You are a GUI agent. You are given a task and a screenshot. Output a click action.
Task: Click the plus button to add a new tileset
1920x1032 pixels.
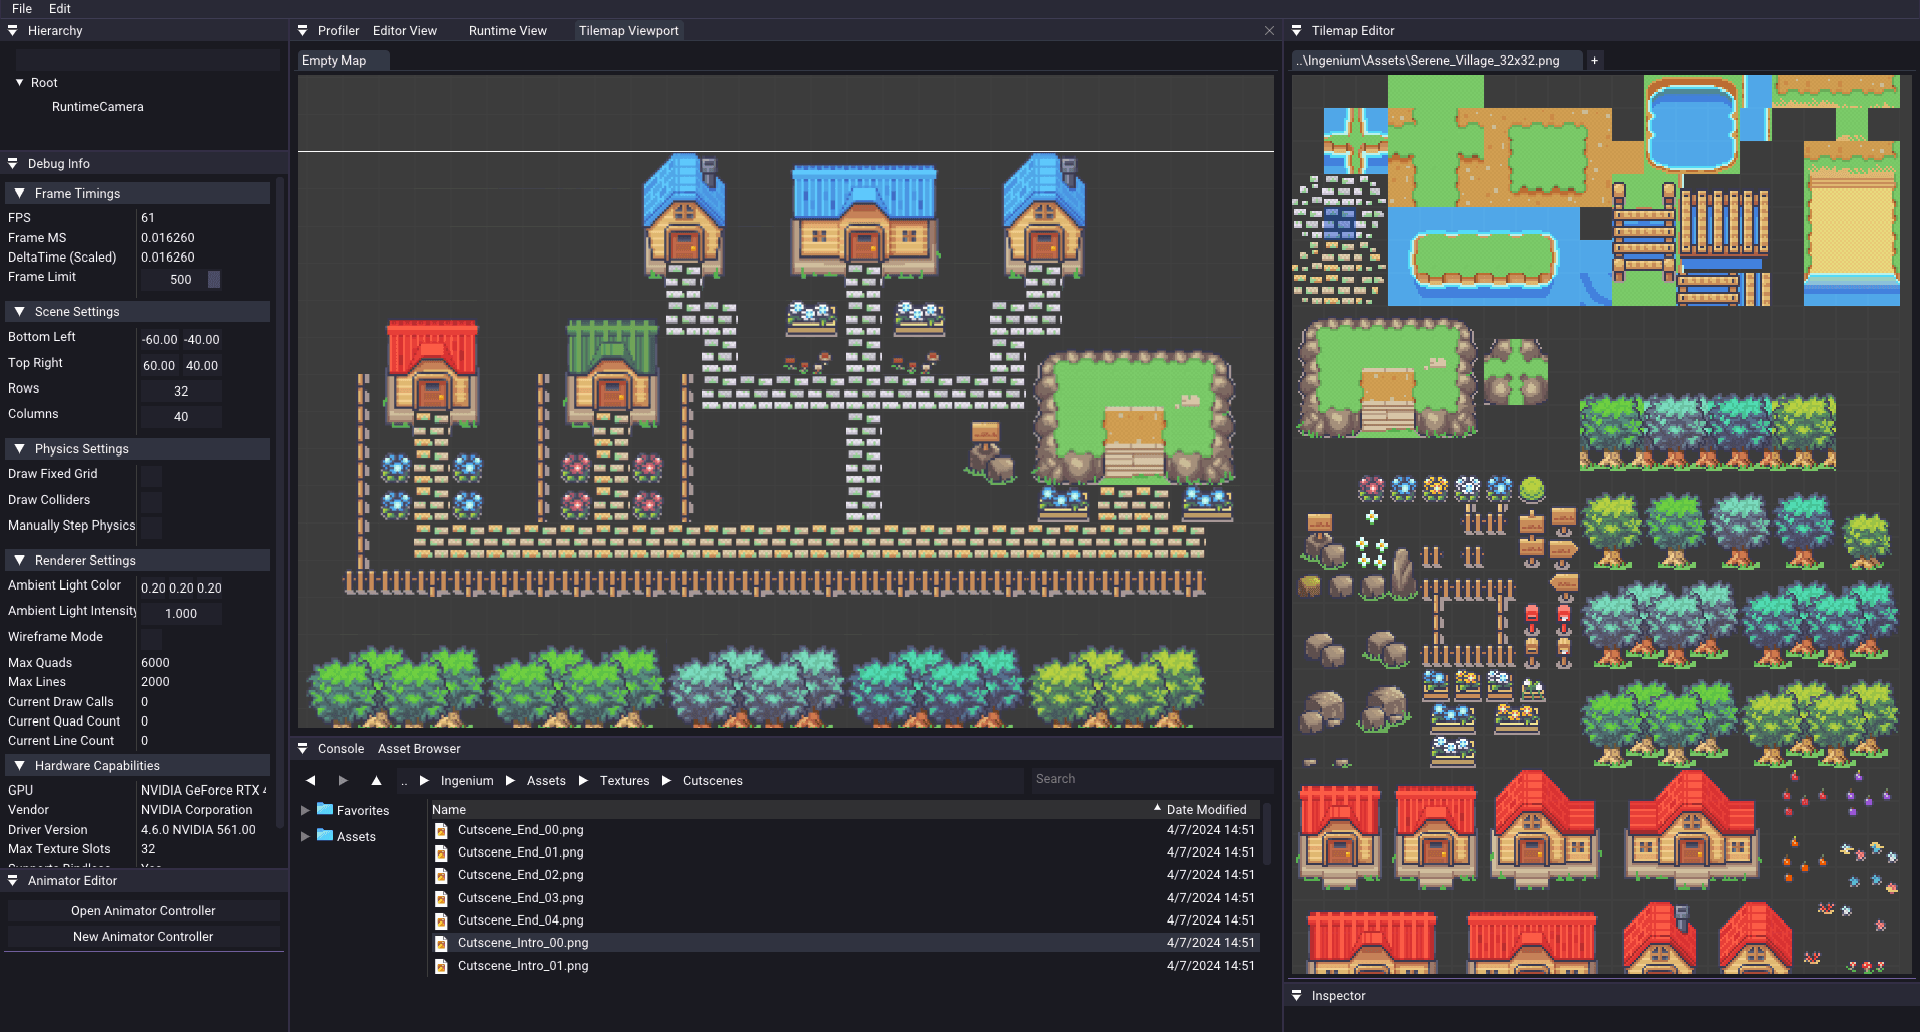click(x=1594, y=60)
